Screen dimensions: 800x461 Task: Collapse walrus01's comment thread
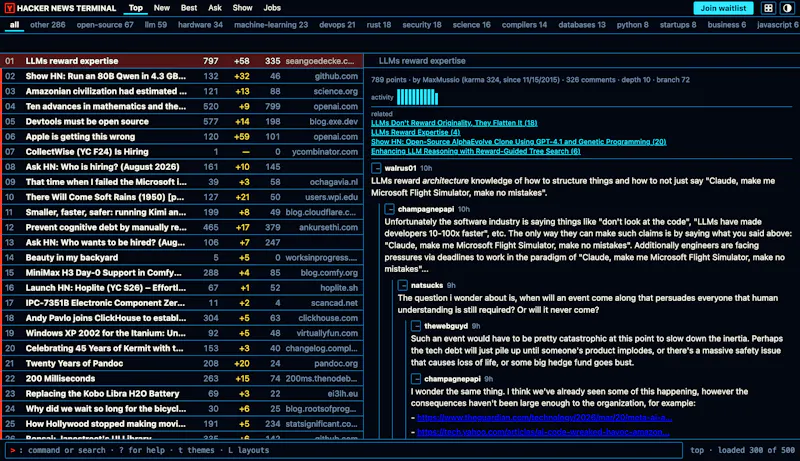[x=377, y=168]
